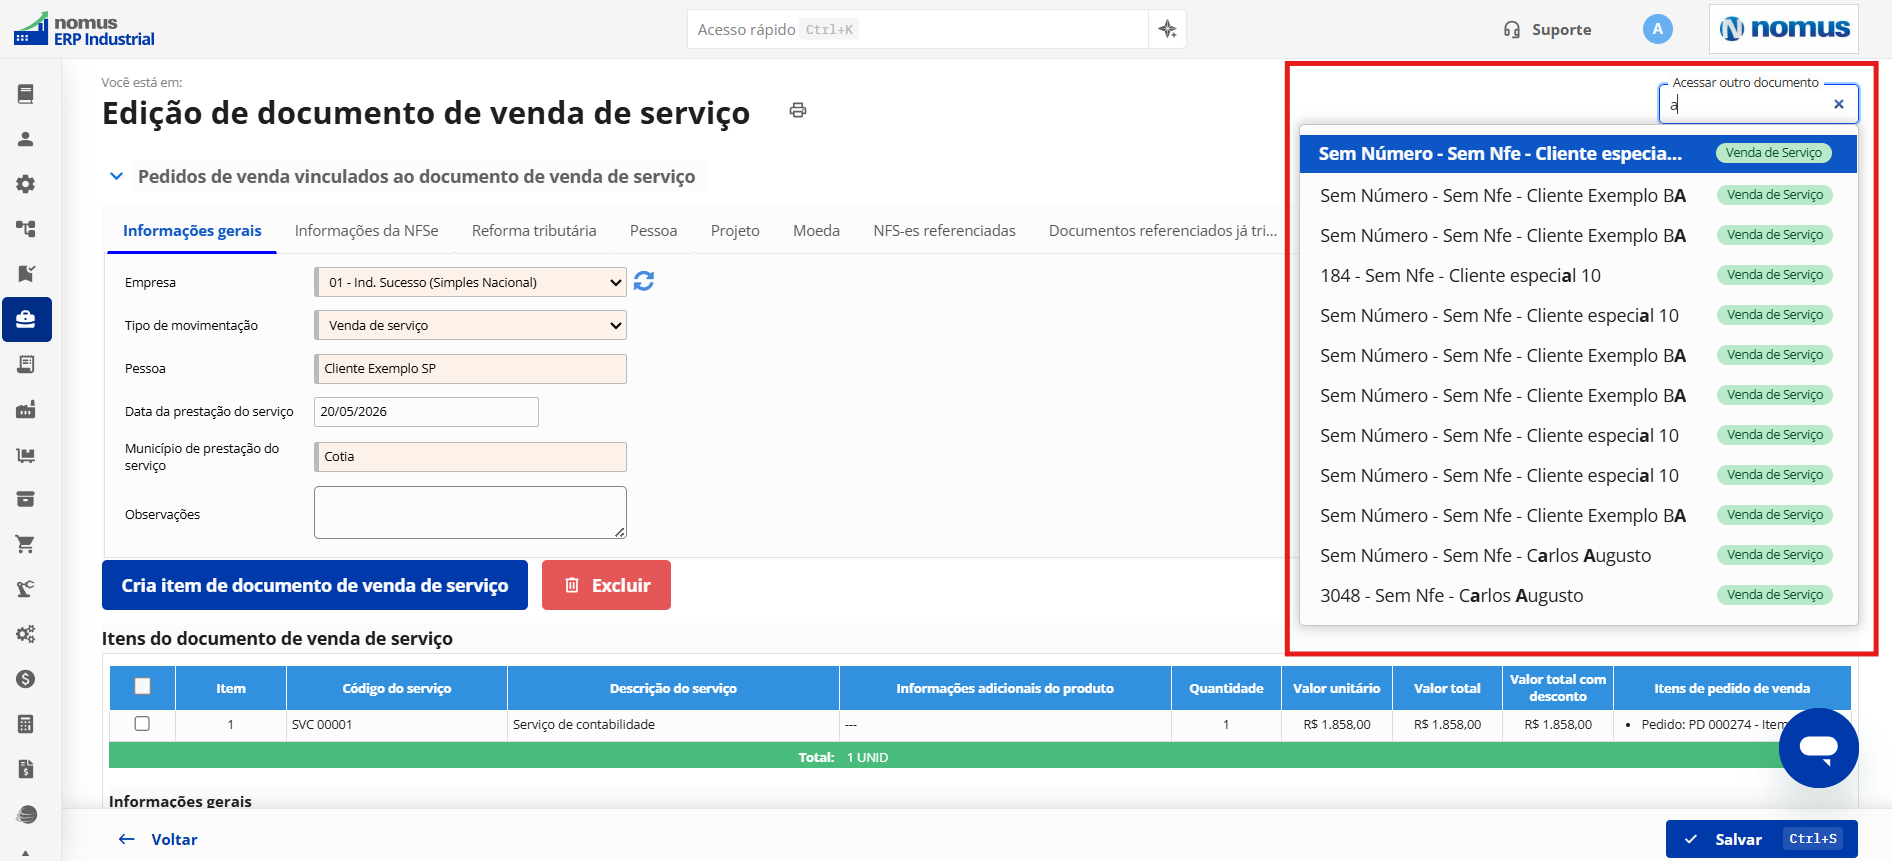The width and height of the screenshot is (1892, 861).
Task: Select Sem Número - Sem Nfe - Carlos Augusto
Action: [1578, 555]
